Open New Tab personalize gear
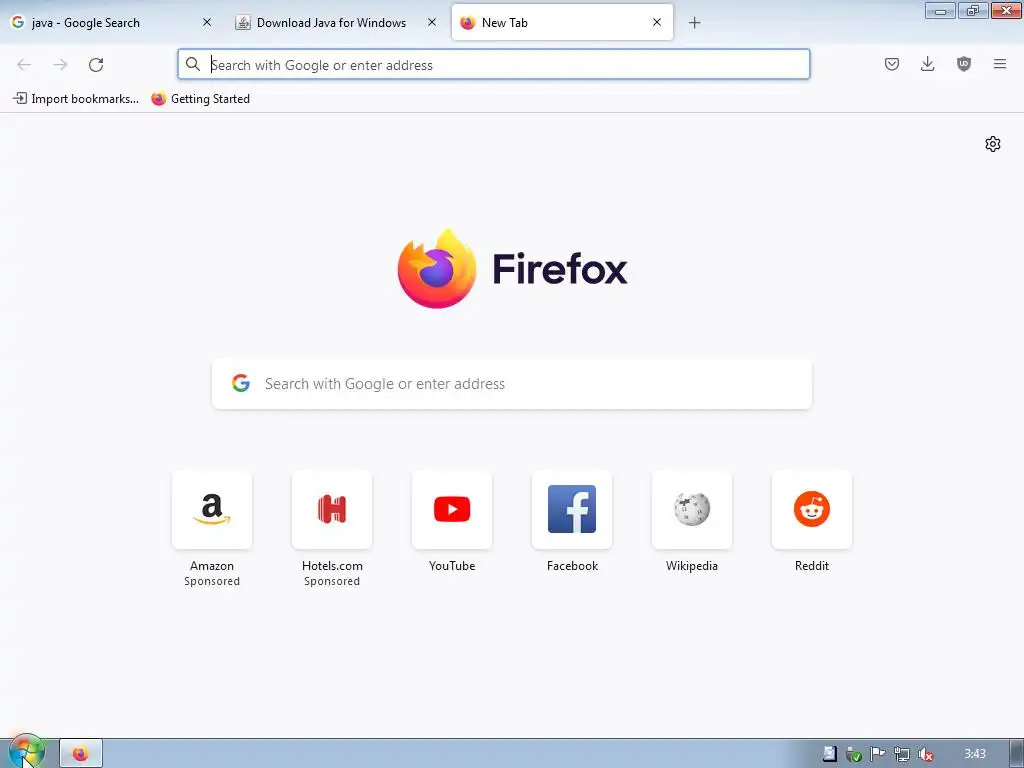This screenshot has height=768, width=1024. [993, 144]
